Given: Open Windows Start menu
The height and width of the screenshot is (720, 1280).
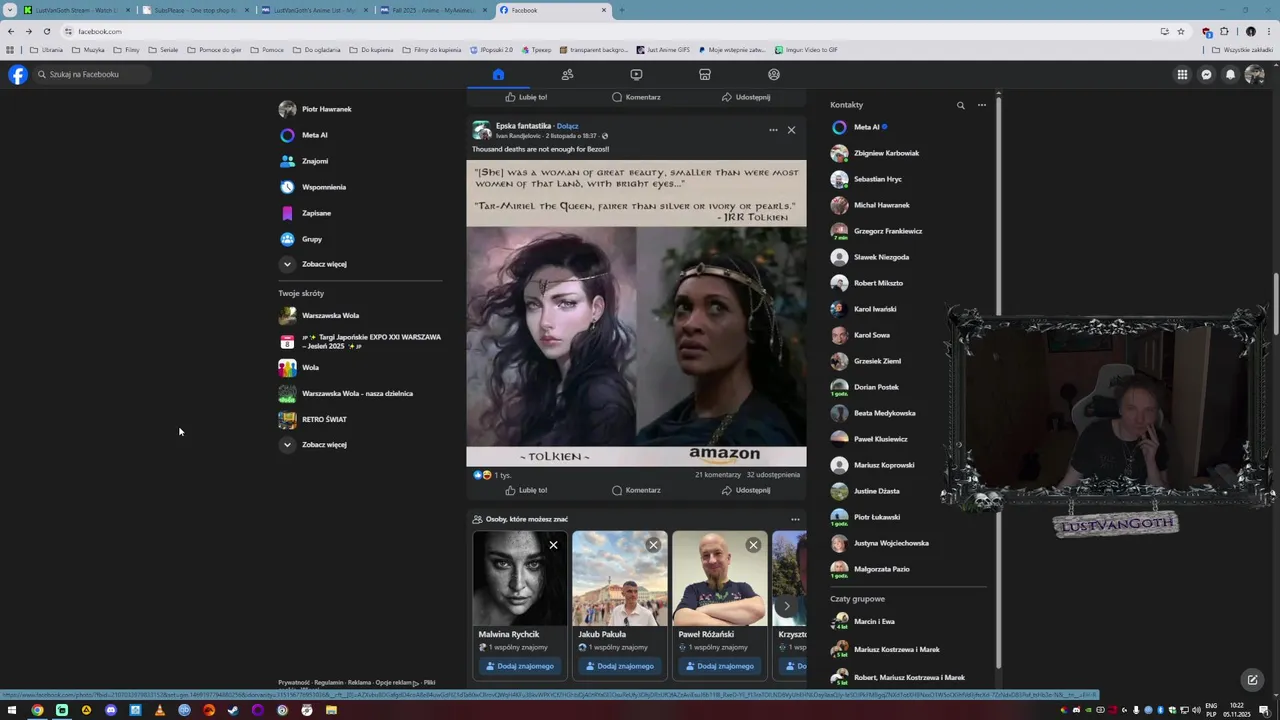Looking at the screenshot, I should (12, 710).
